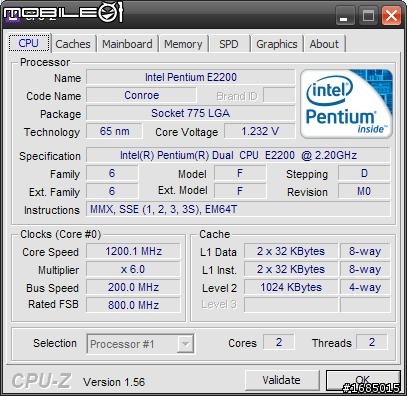This screenshot has height=396, width=407.
Task: Click the Validate button
Action: coord(281,380)
